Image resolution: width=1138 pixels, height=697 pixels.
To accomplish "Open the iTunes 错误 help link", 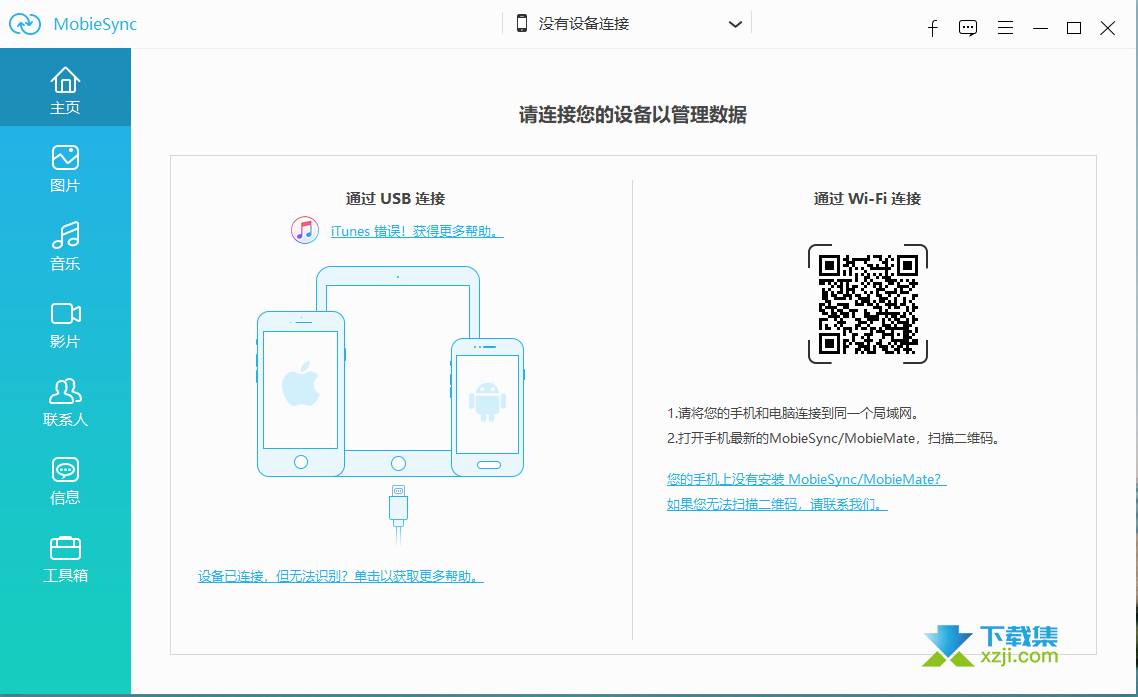I will 417,231.
